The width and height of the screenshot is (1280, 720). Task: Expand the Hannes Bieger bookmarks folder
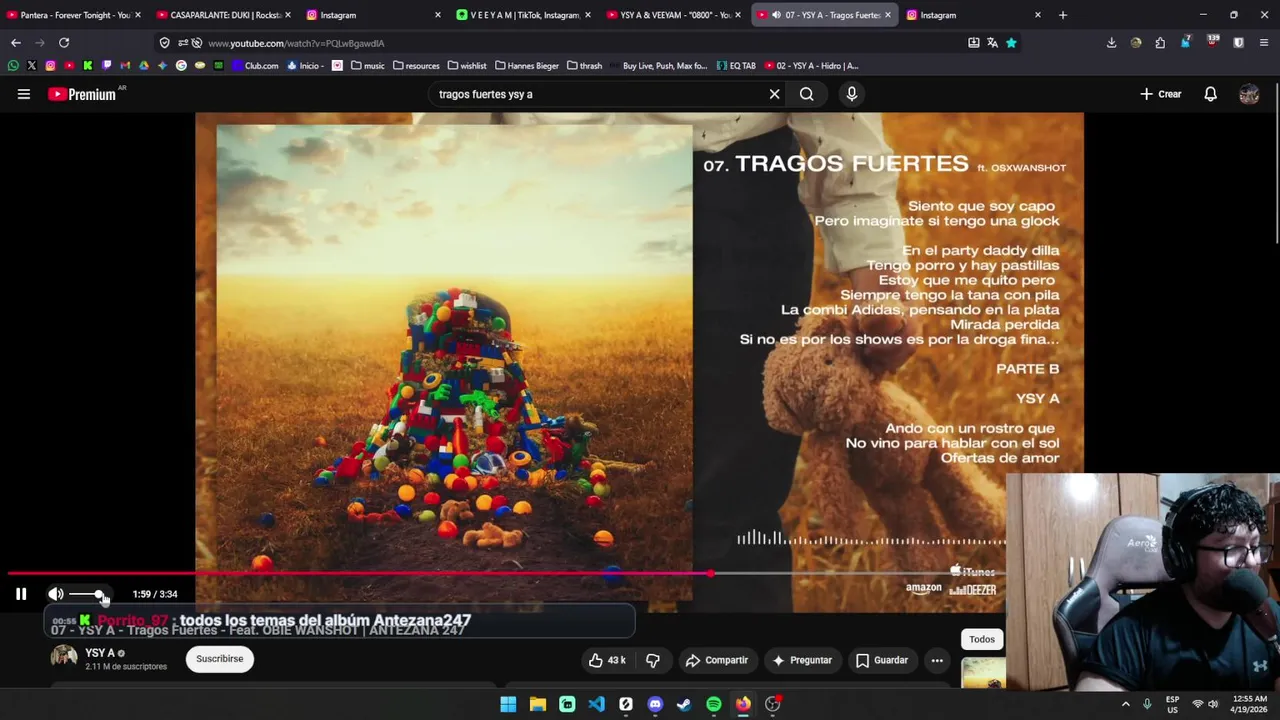[527, 66]
